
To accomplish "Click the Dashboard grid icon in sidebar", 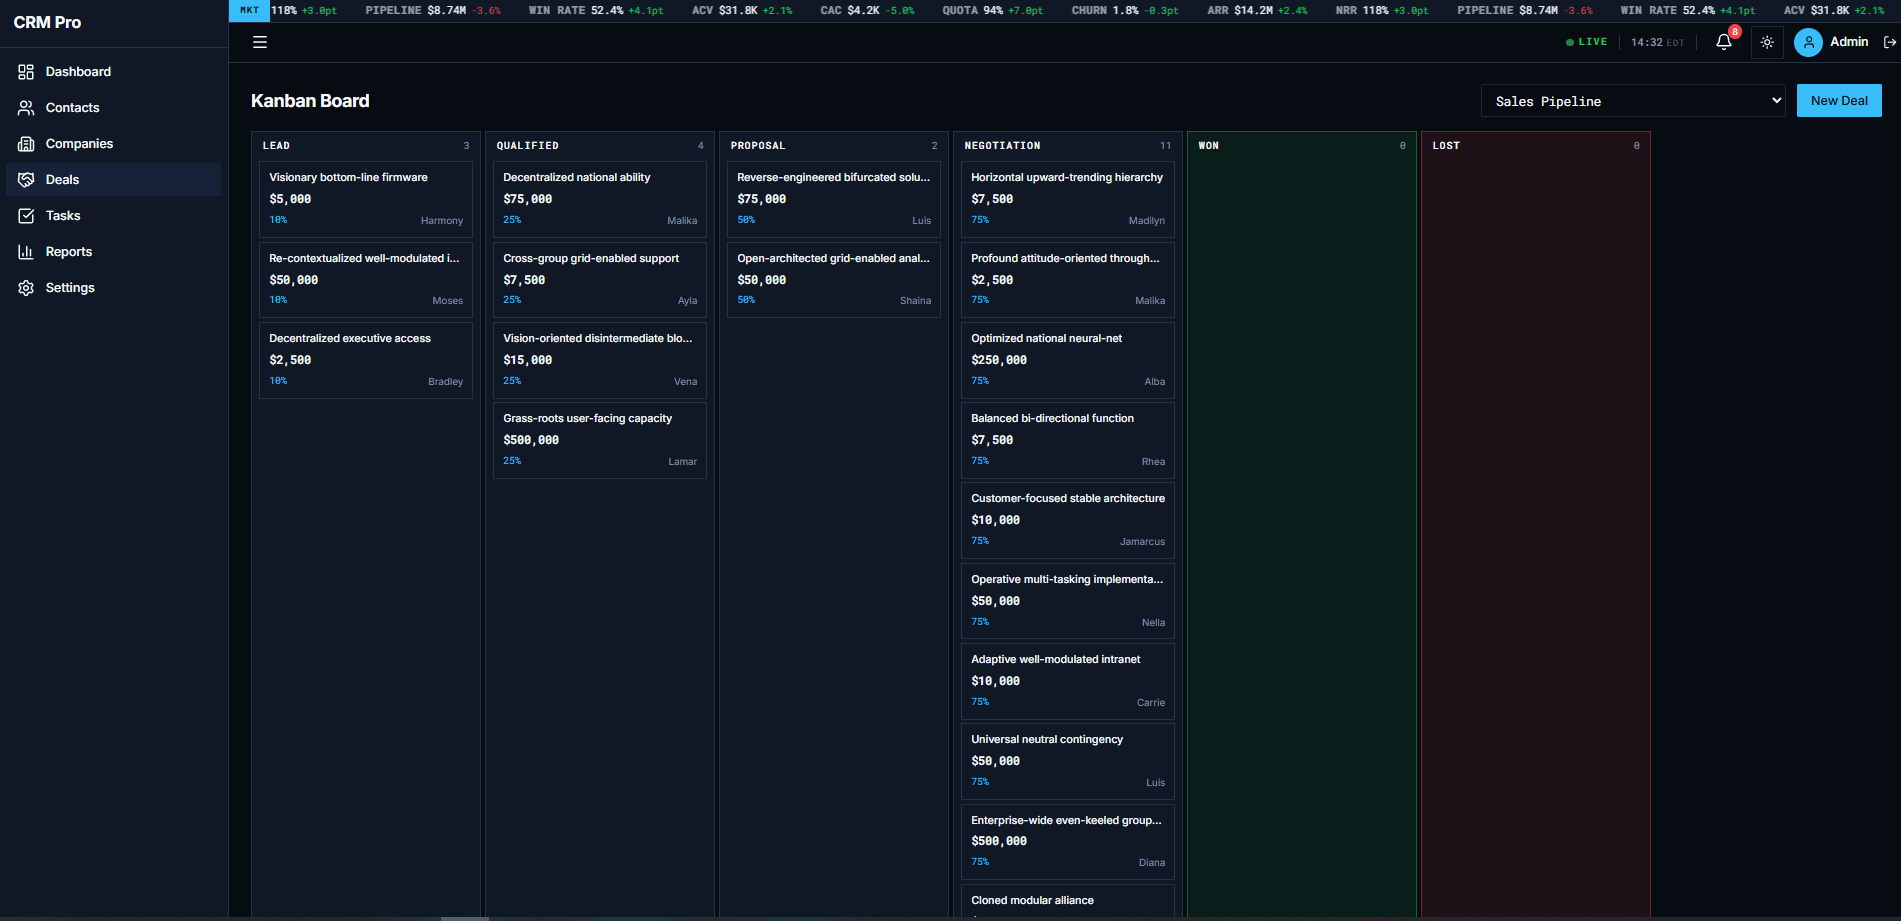I will [x=26, y=72].
